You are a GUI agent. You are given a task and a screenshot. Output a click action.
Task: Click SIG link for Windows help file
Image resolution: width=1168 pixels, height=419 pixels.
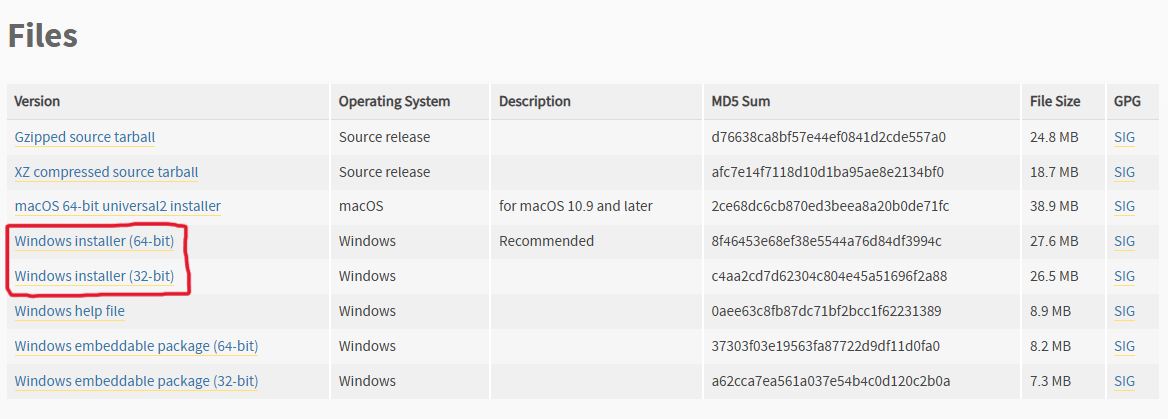pos(1124,311)
